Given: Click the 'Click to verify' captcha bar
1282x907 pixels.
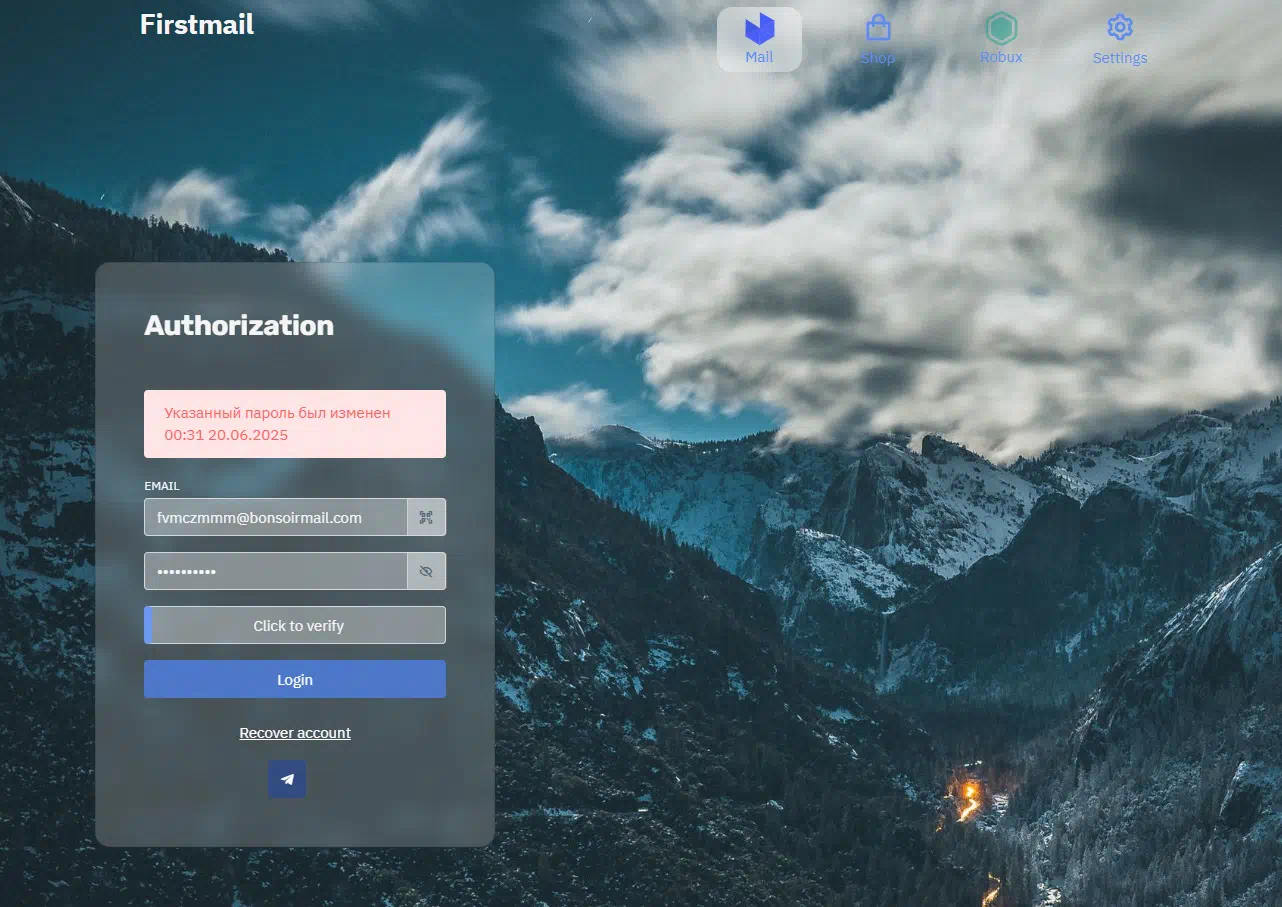Looking at the screenshot, I should 295,625.
